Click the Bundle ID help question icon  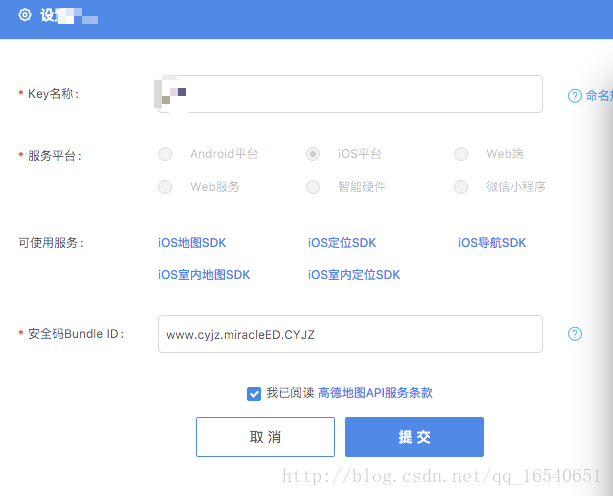point(575,334)
